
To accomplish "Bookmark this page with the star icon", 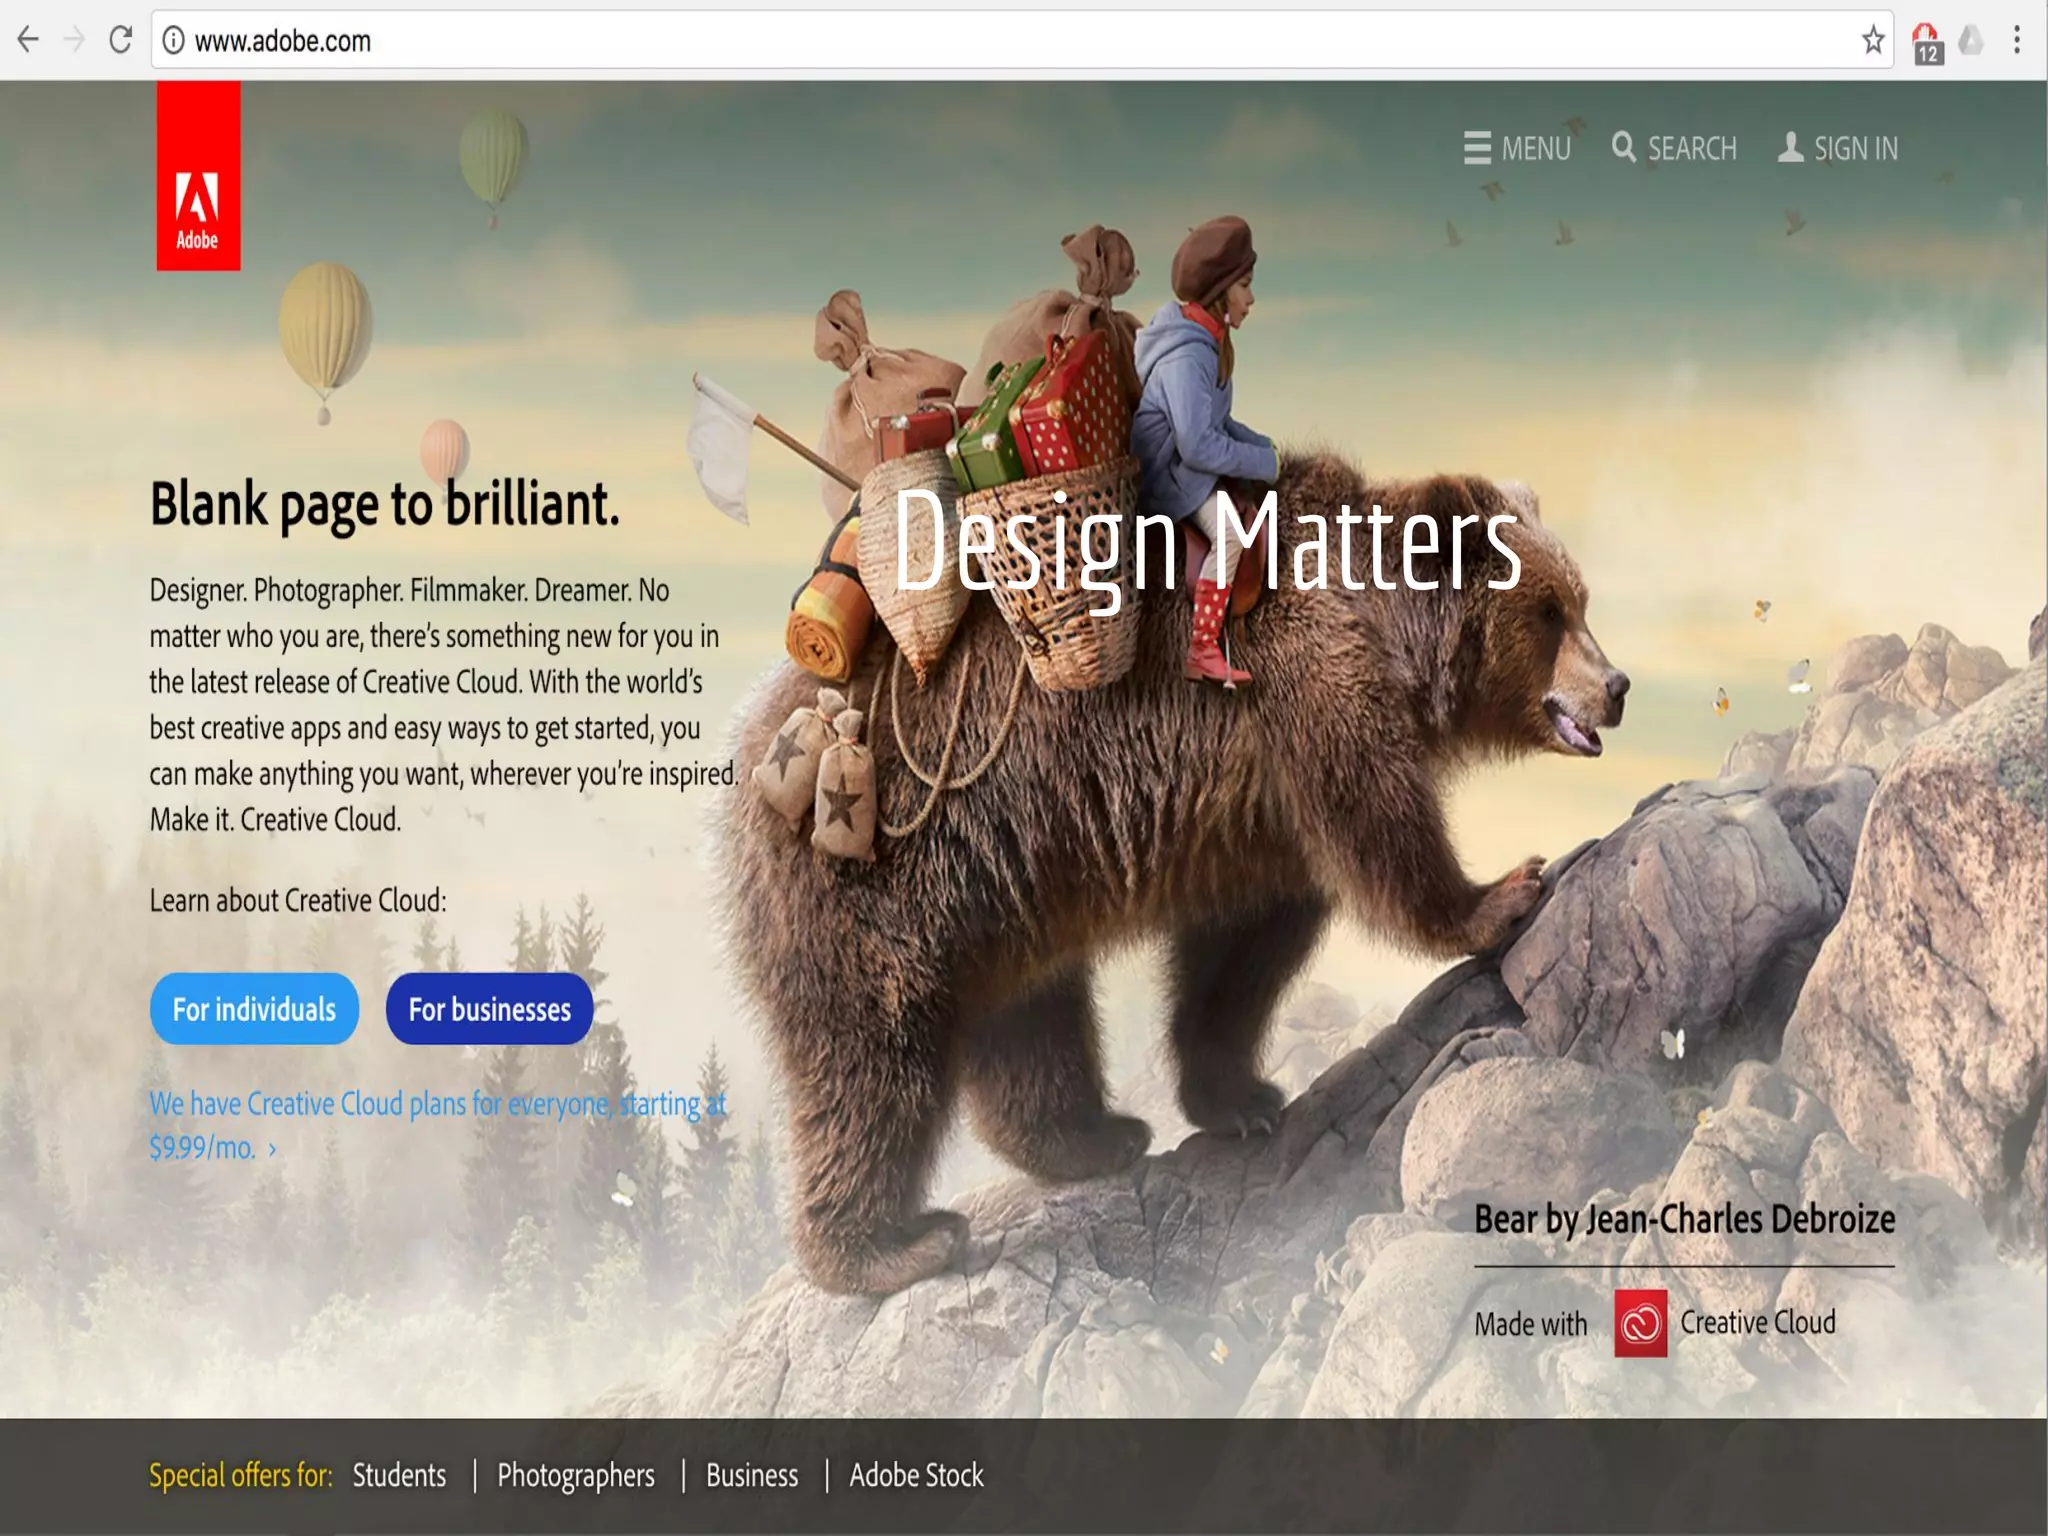I will click(1873, 40).
